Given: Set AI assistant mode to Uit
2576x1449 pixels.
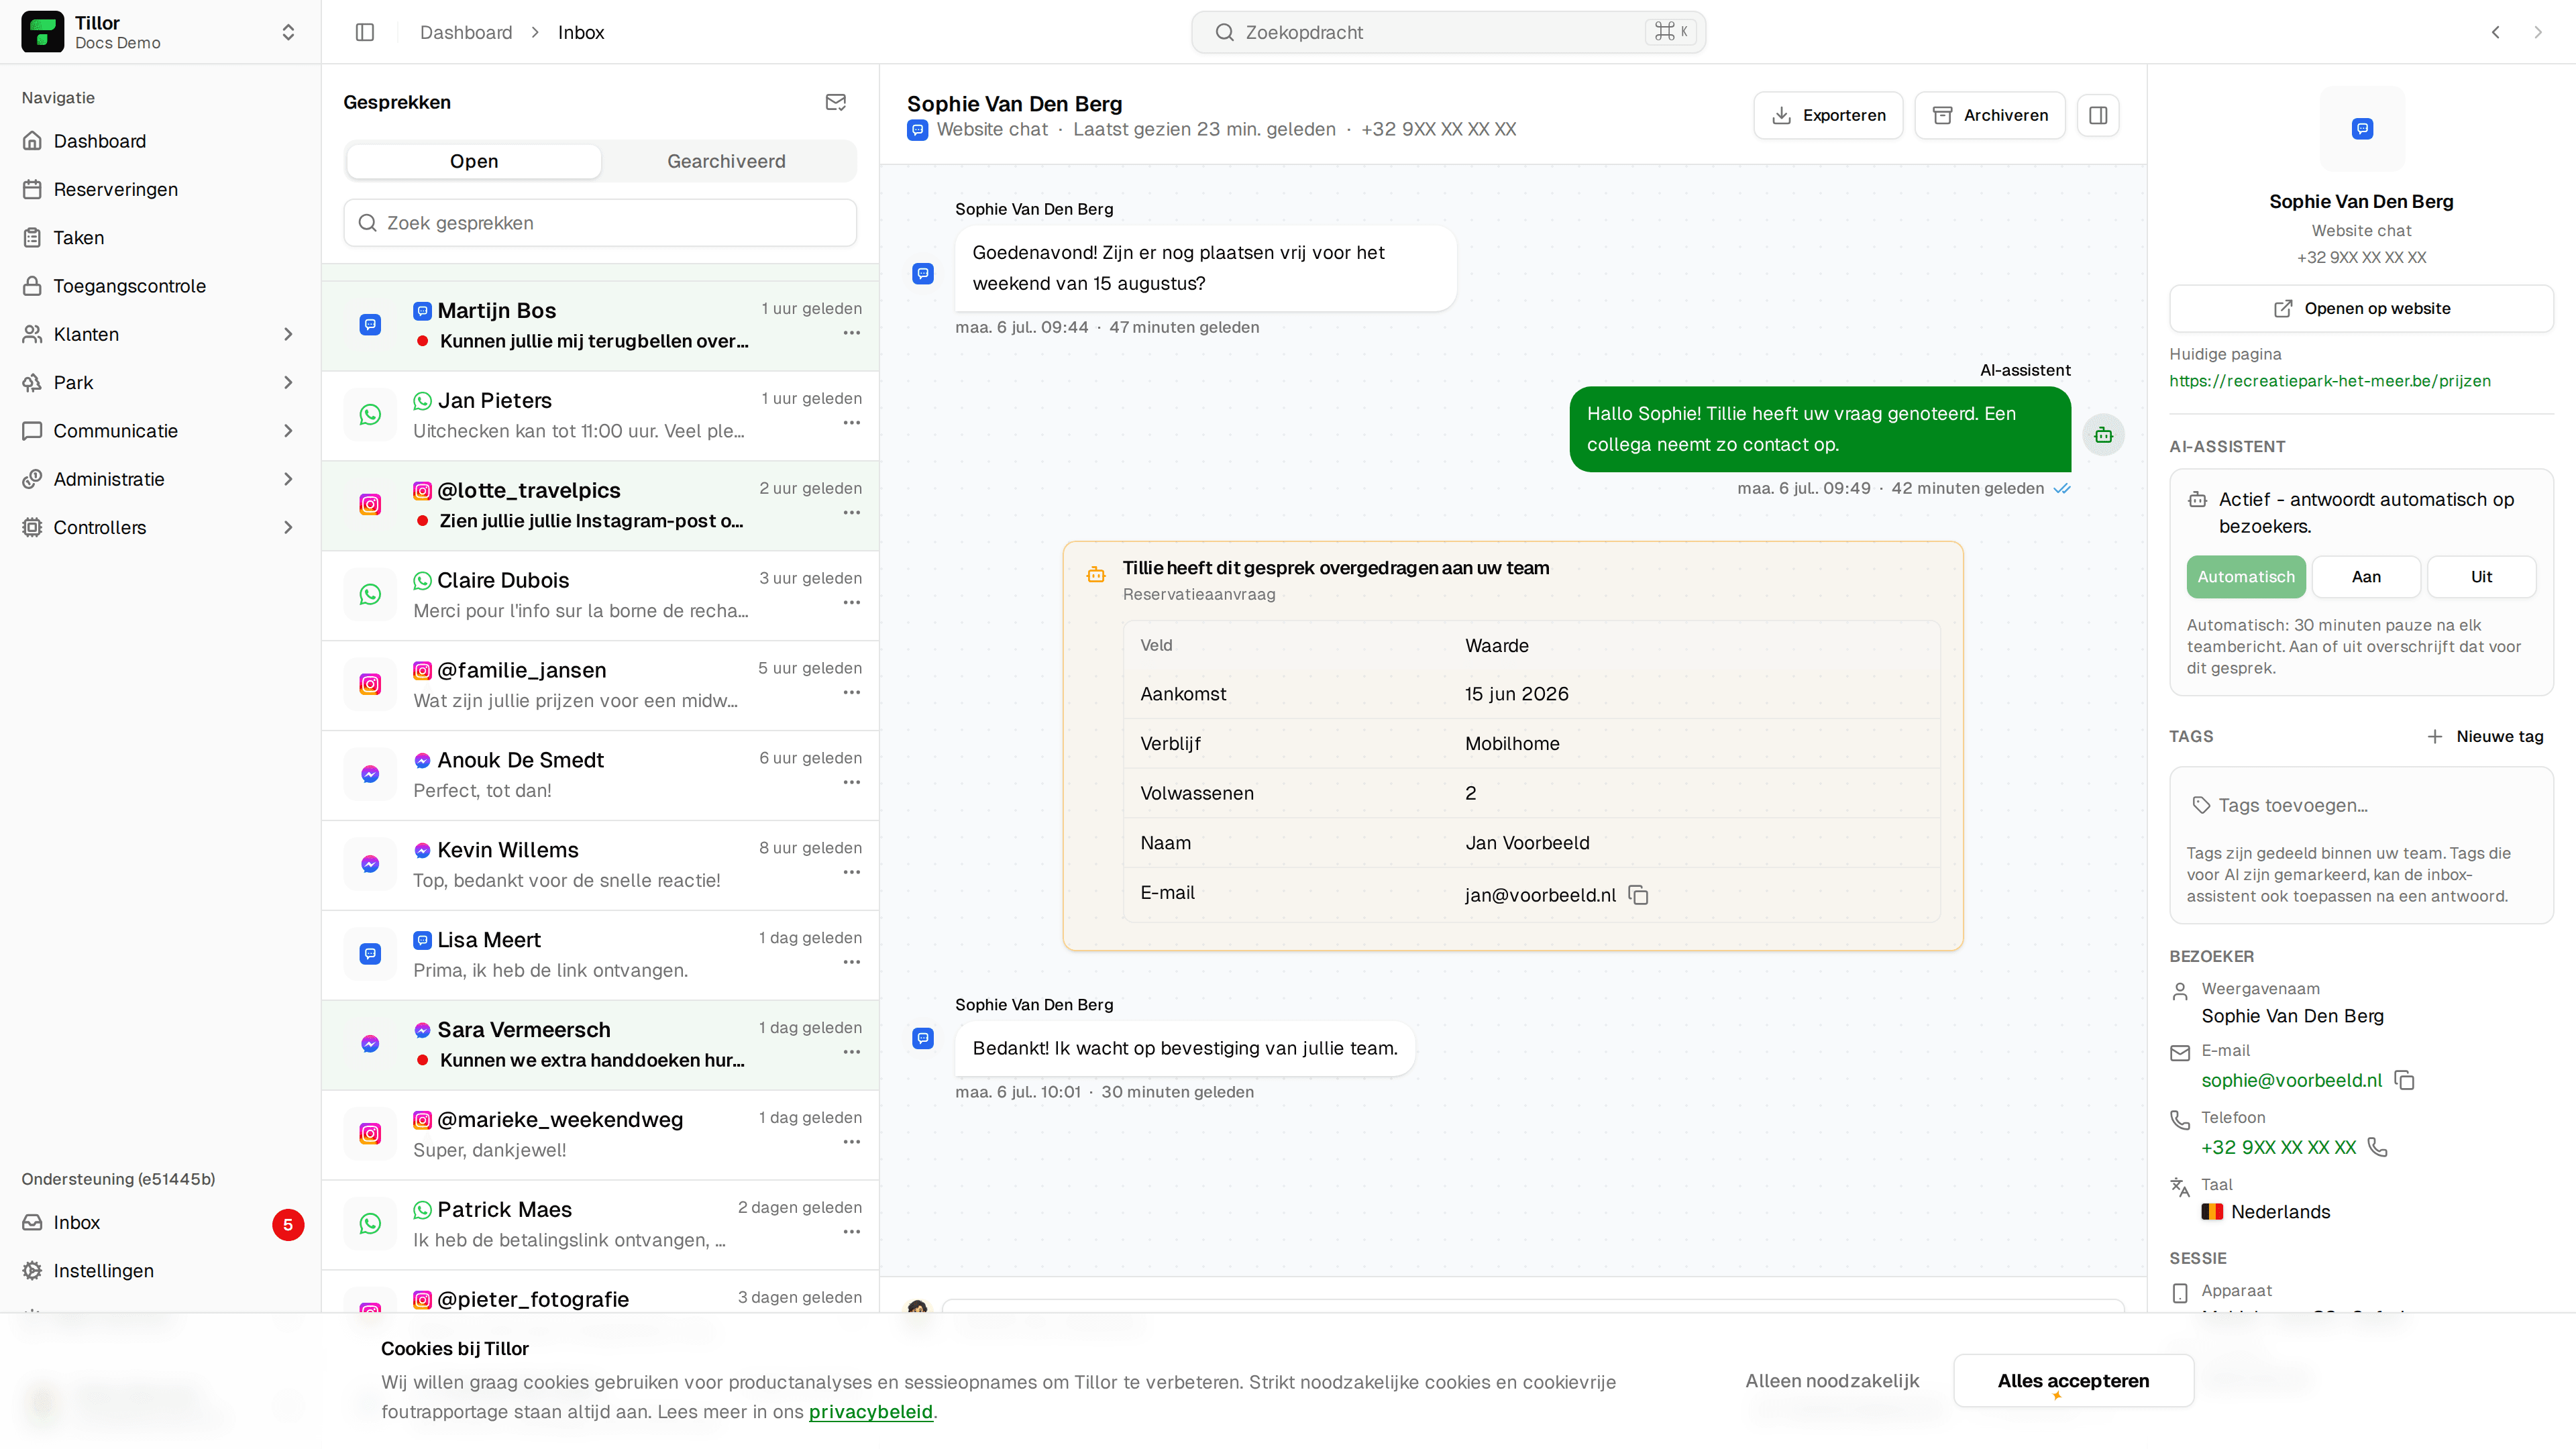Looking at the screenshot, I should pyautogui.click(x=2481, y=577).
